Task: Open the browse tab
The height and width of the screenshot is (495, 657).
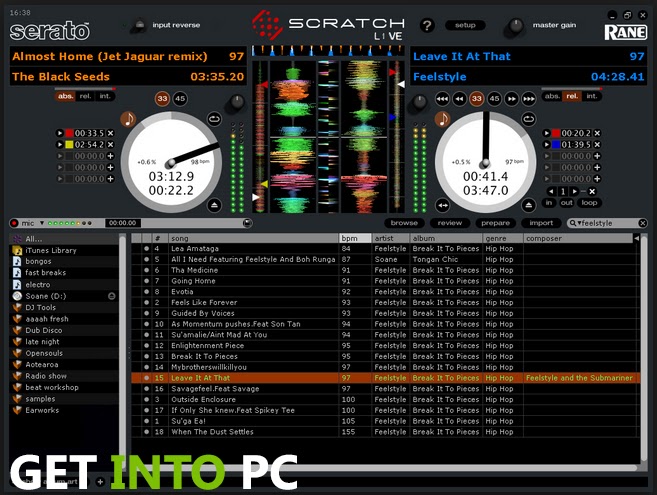Action: [x=404, y=223]
